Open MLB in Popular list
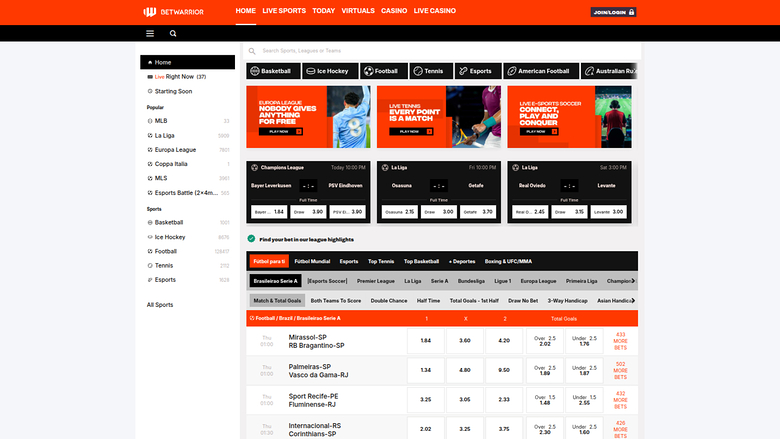Viewport: 780px width, 439px height. click(x=188, y=121)
